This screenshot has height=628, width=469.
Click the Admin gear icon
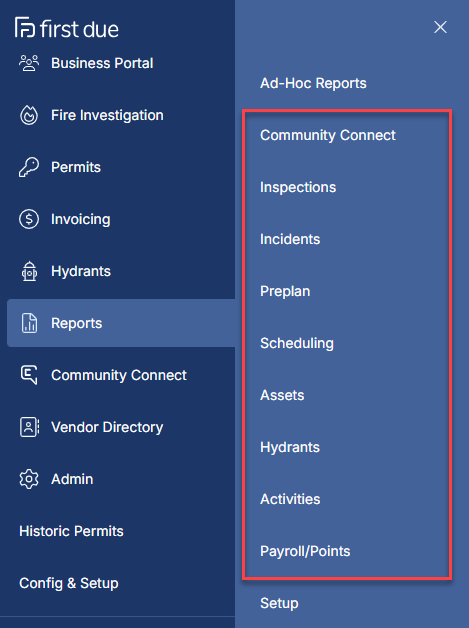pyautogui.click(x=29, y=479)
